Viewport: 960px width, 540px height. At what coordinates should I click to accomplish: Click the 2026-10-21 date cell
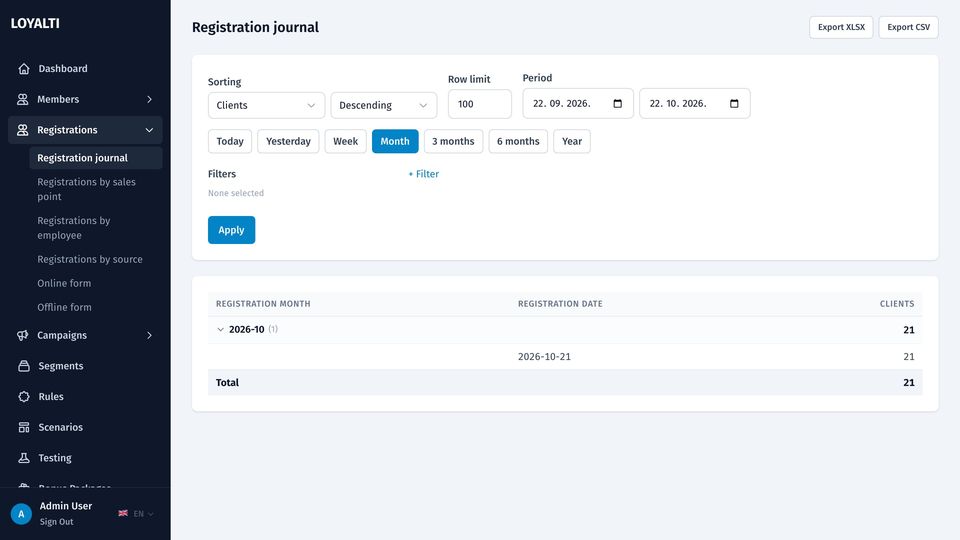coord(544,356)
